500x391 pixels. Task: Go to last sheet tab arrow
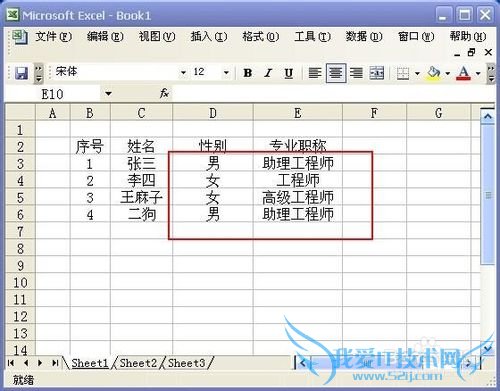click(x=55, y=363)
